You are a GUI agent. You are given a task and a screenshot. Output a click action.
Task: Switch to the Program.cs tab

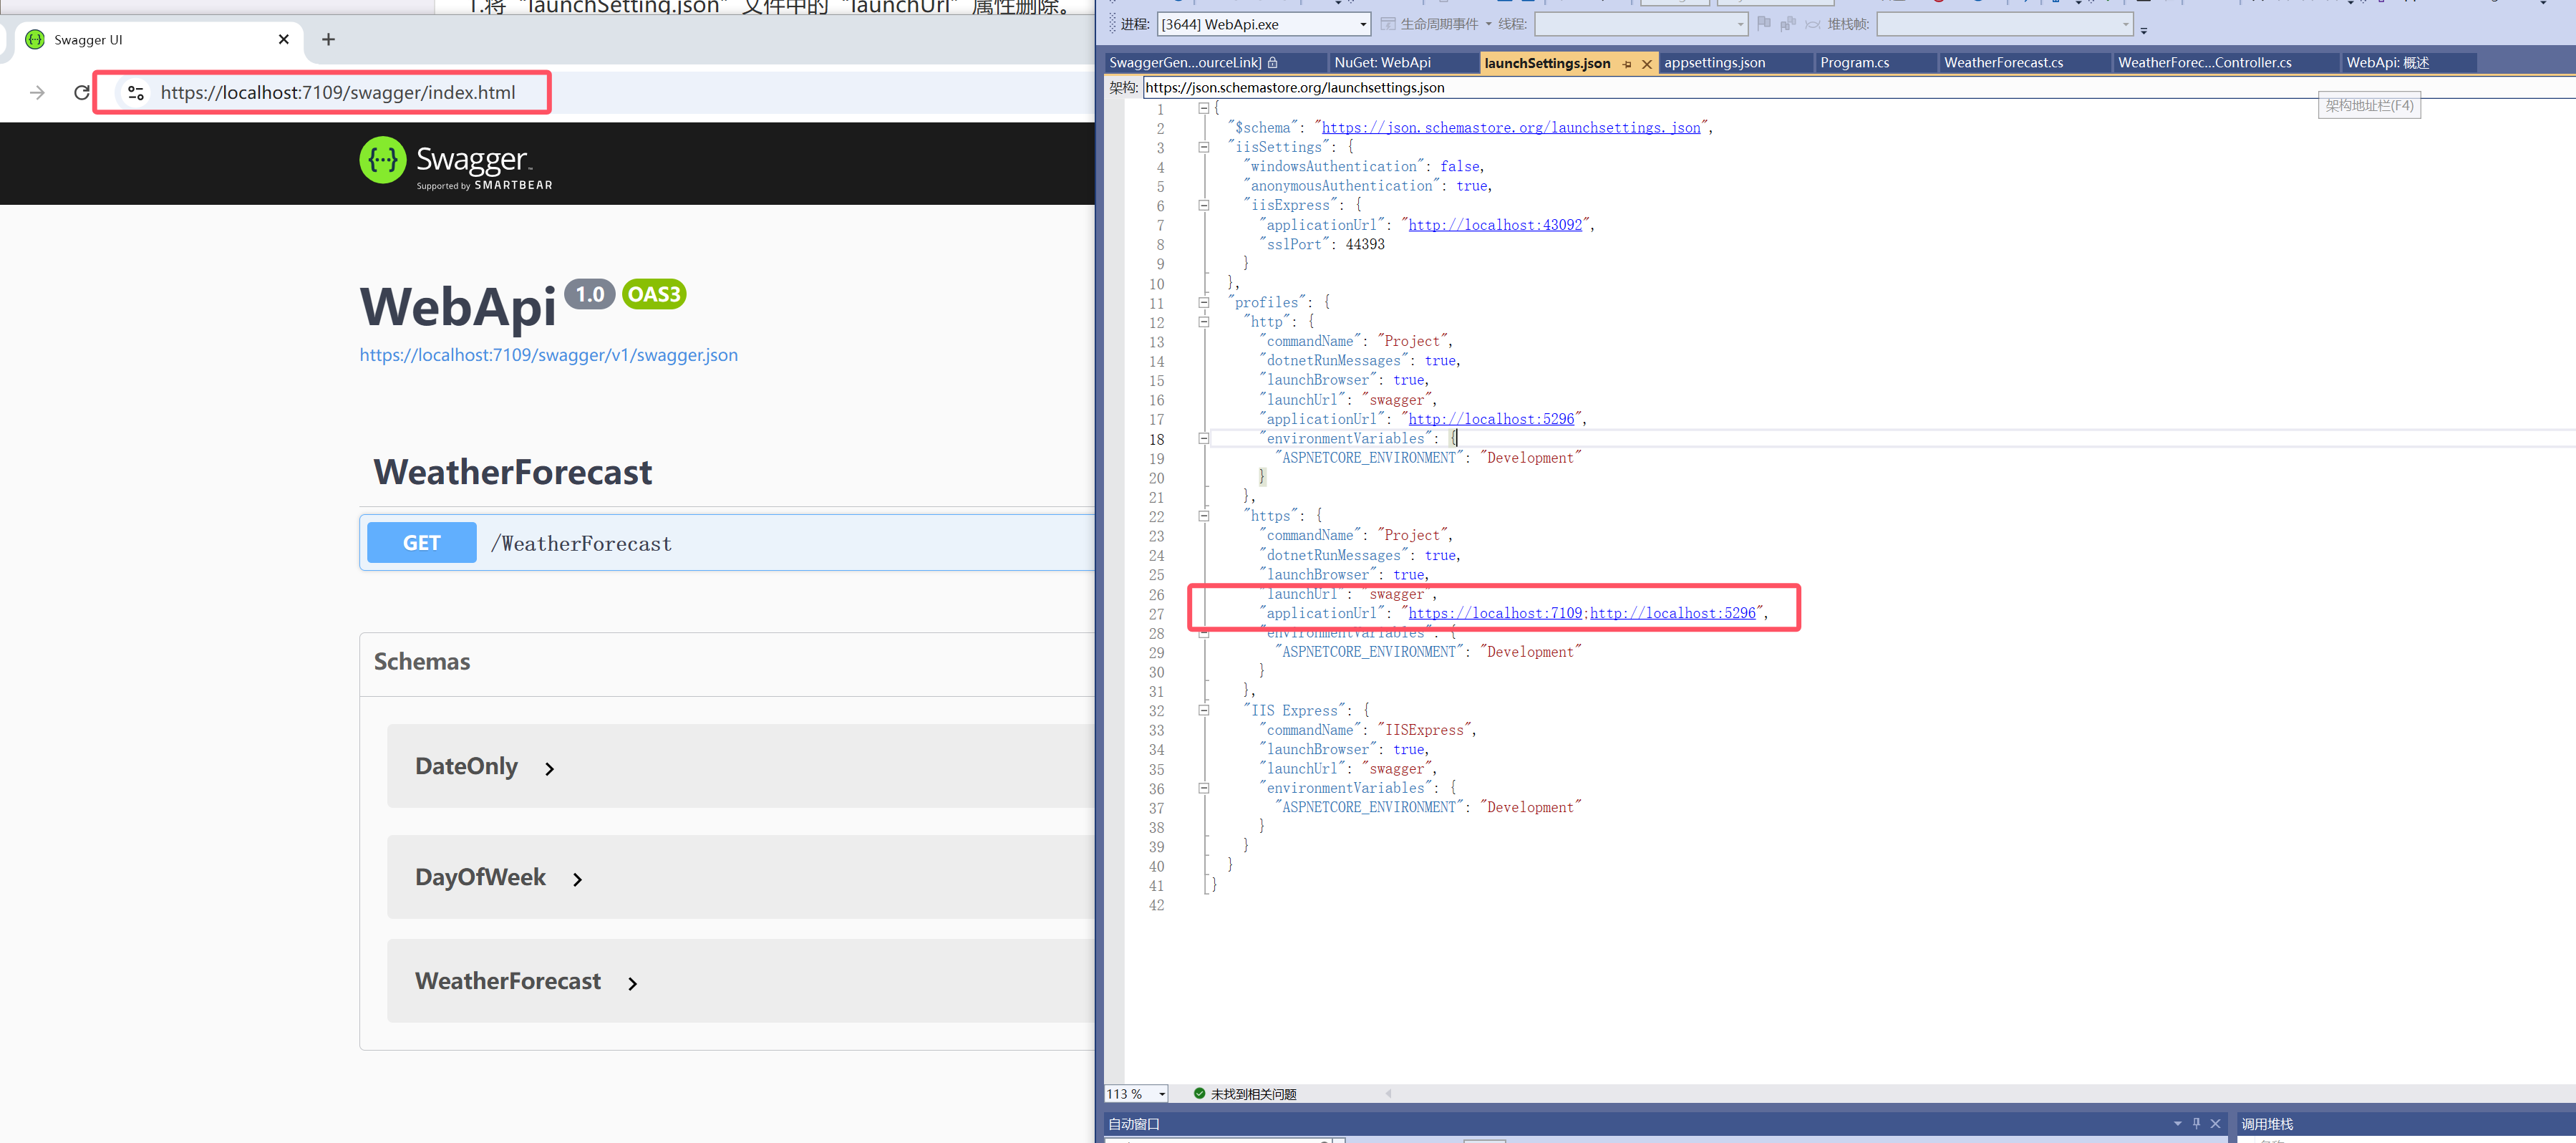click(x=1854, y=63)
